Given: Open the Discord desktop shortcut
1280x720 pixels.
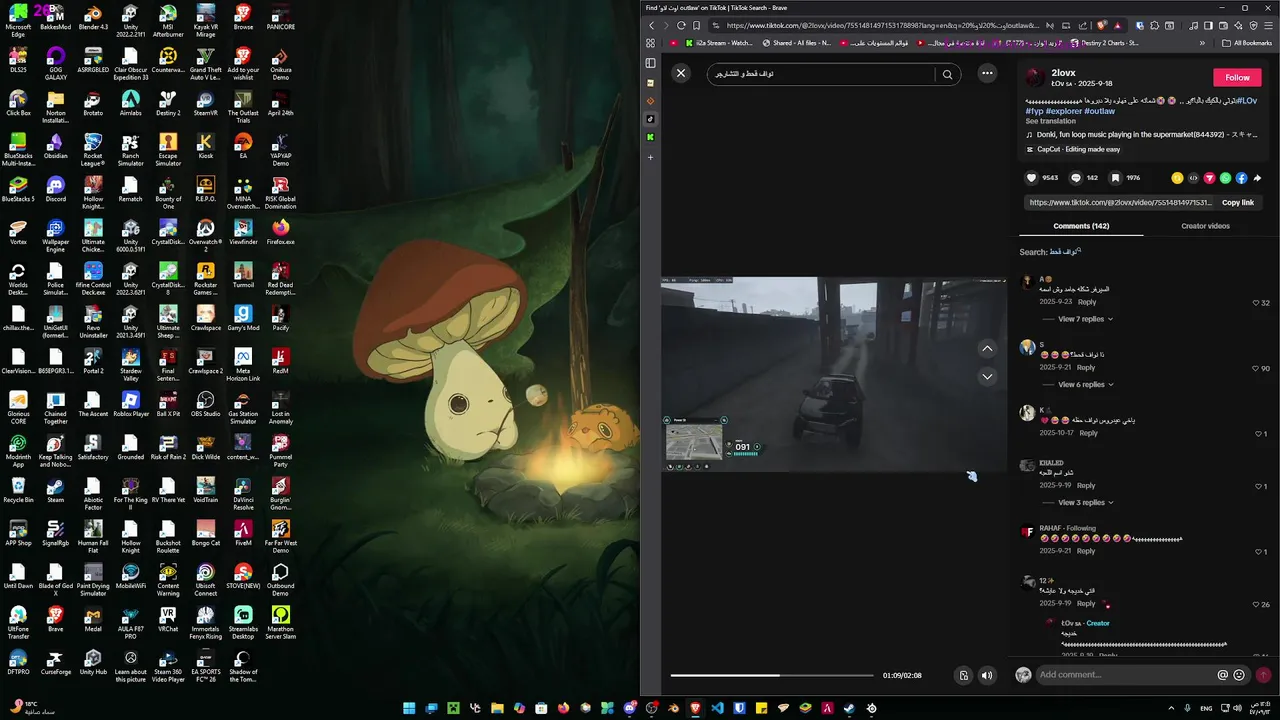Looking at the screenshot, I should click(55, 189).
